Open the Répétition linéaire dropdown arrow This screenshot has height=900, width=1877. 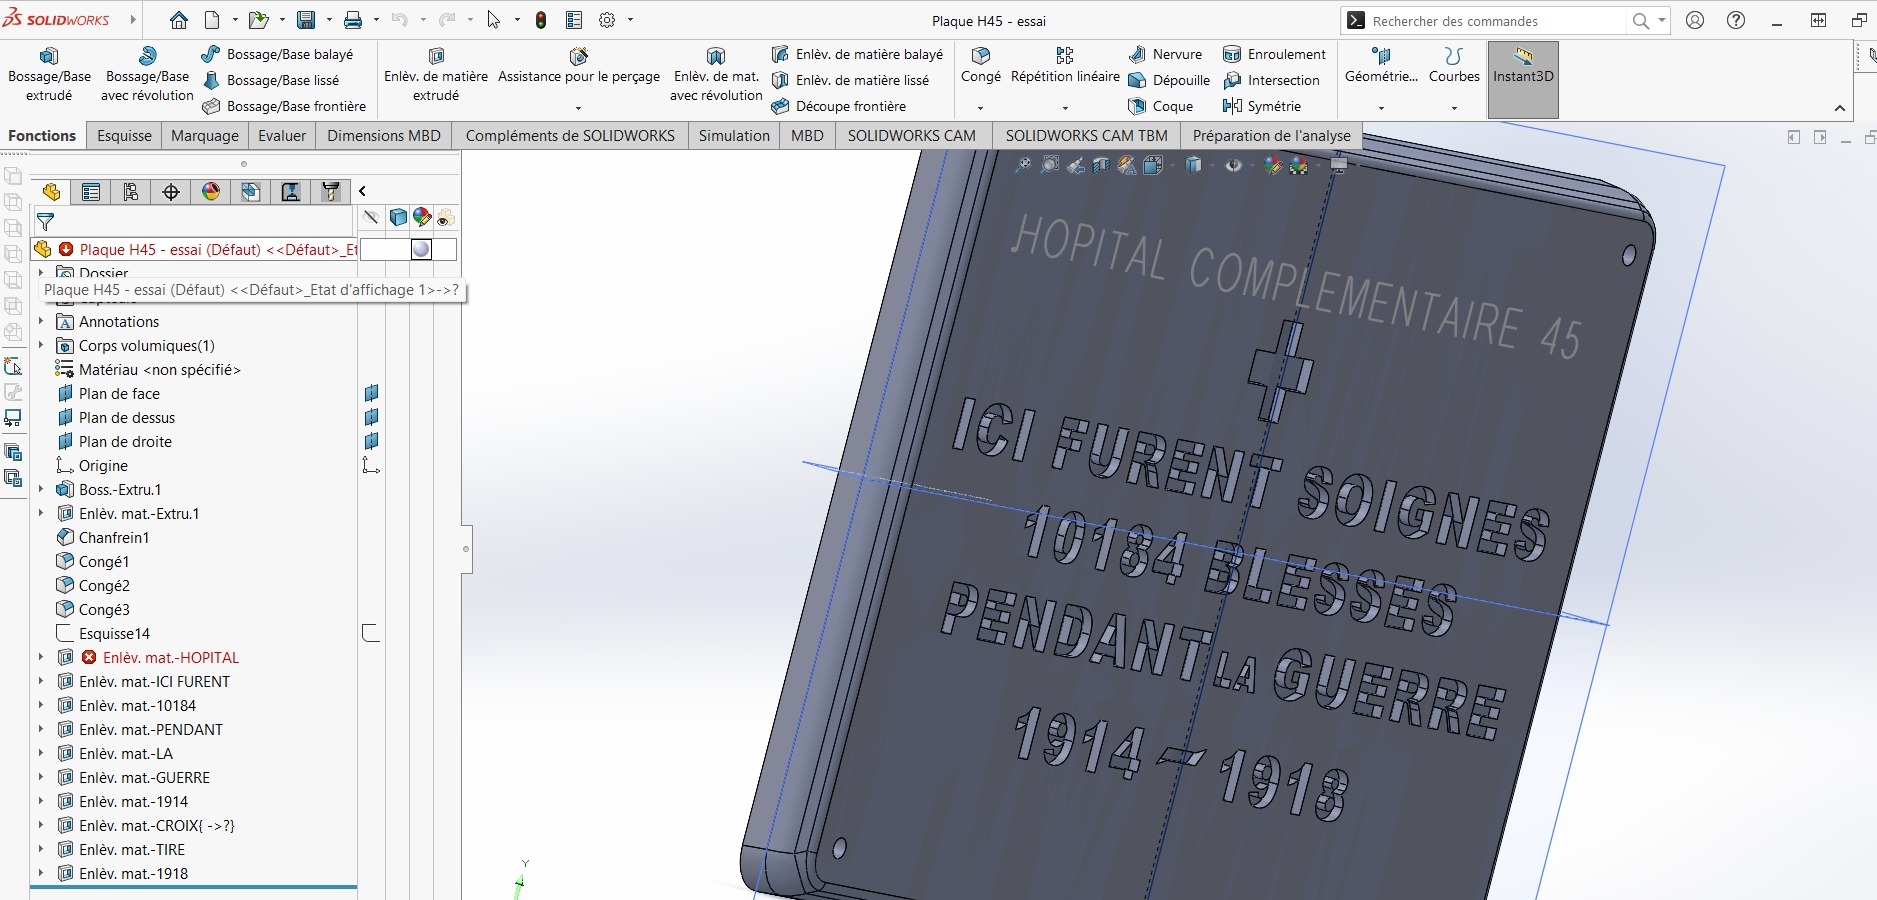[1065, 107]
